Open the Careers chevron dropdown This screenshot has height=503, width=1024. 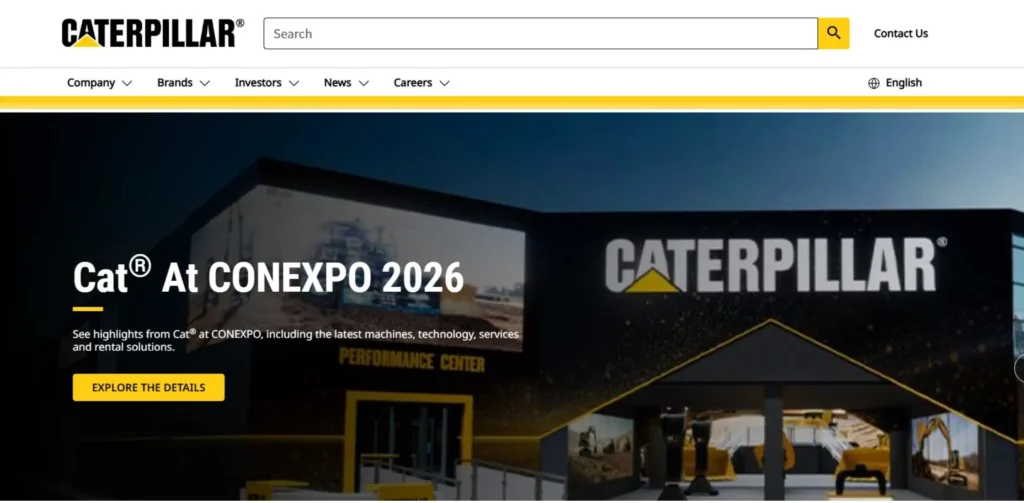point(444,83)
